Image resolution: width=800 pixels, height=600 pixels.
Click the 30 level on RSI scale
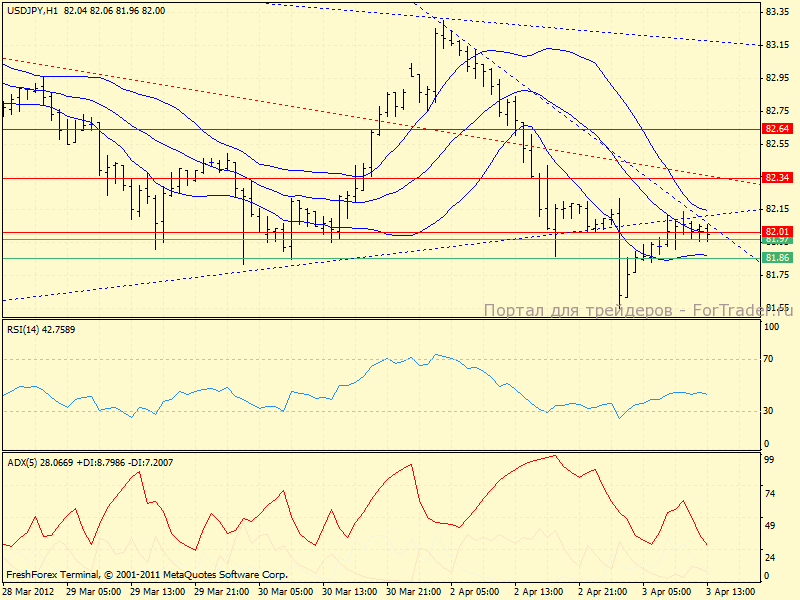[770, 410]
